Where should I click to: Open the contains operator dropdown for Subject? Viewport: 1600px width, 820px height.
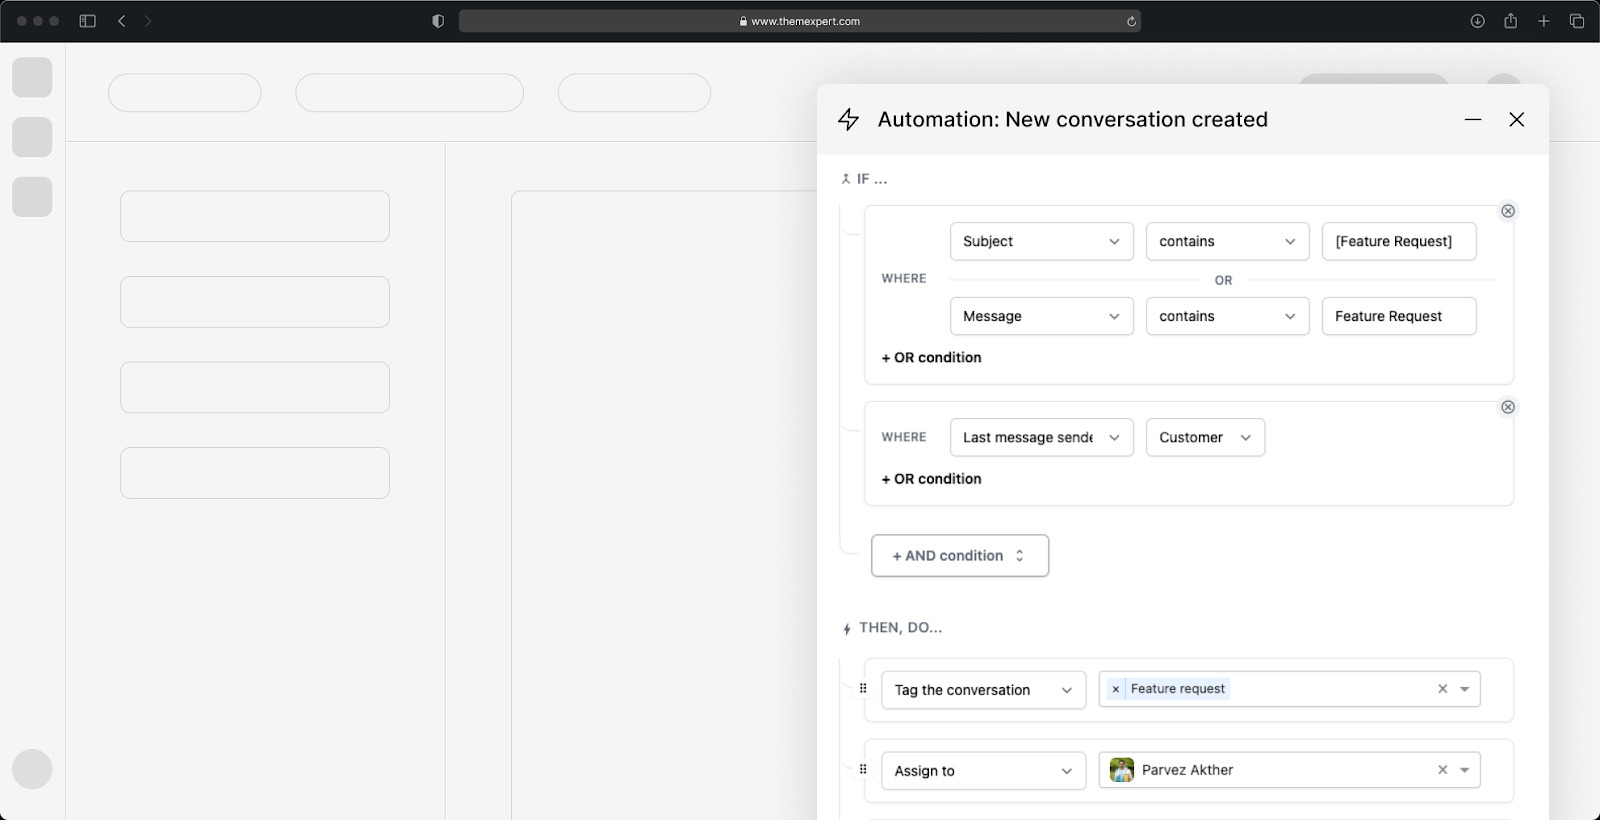pos(1227,241)
